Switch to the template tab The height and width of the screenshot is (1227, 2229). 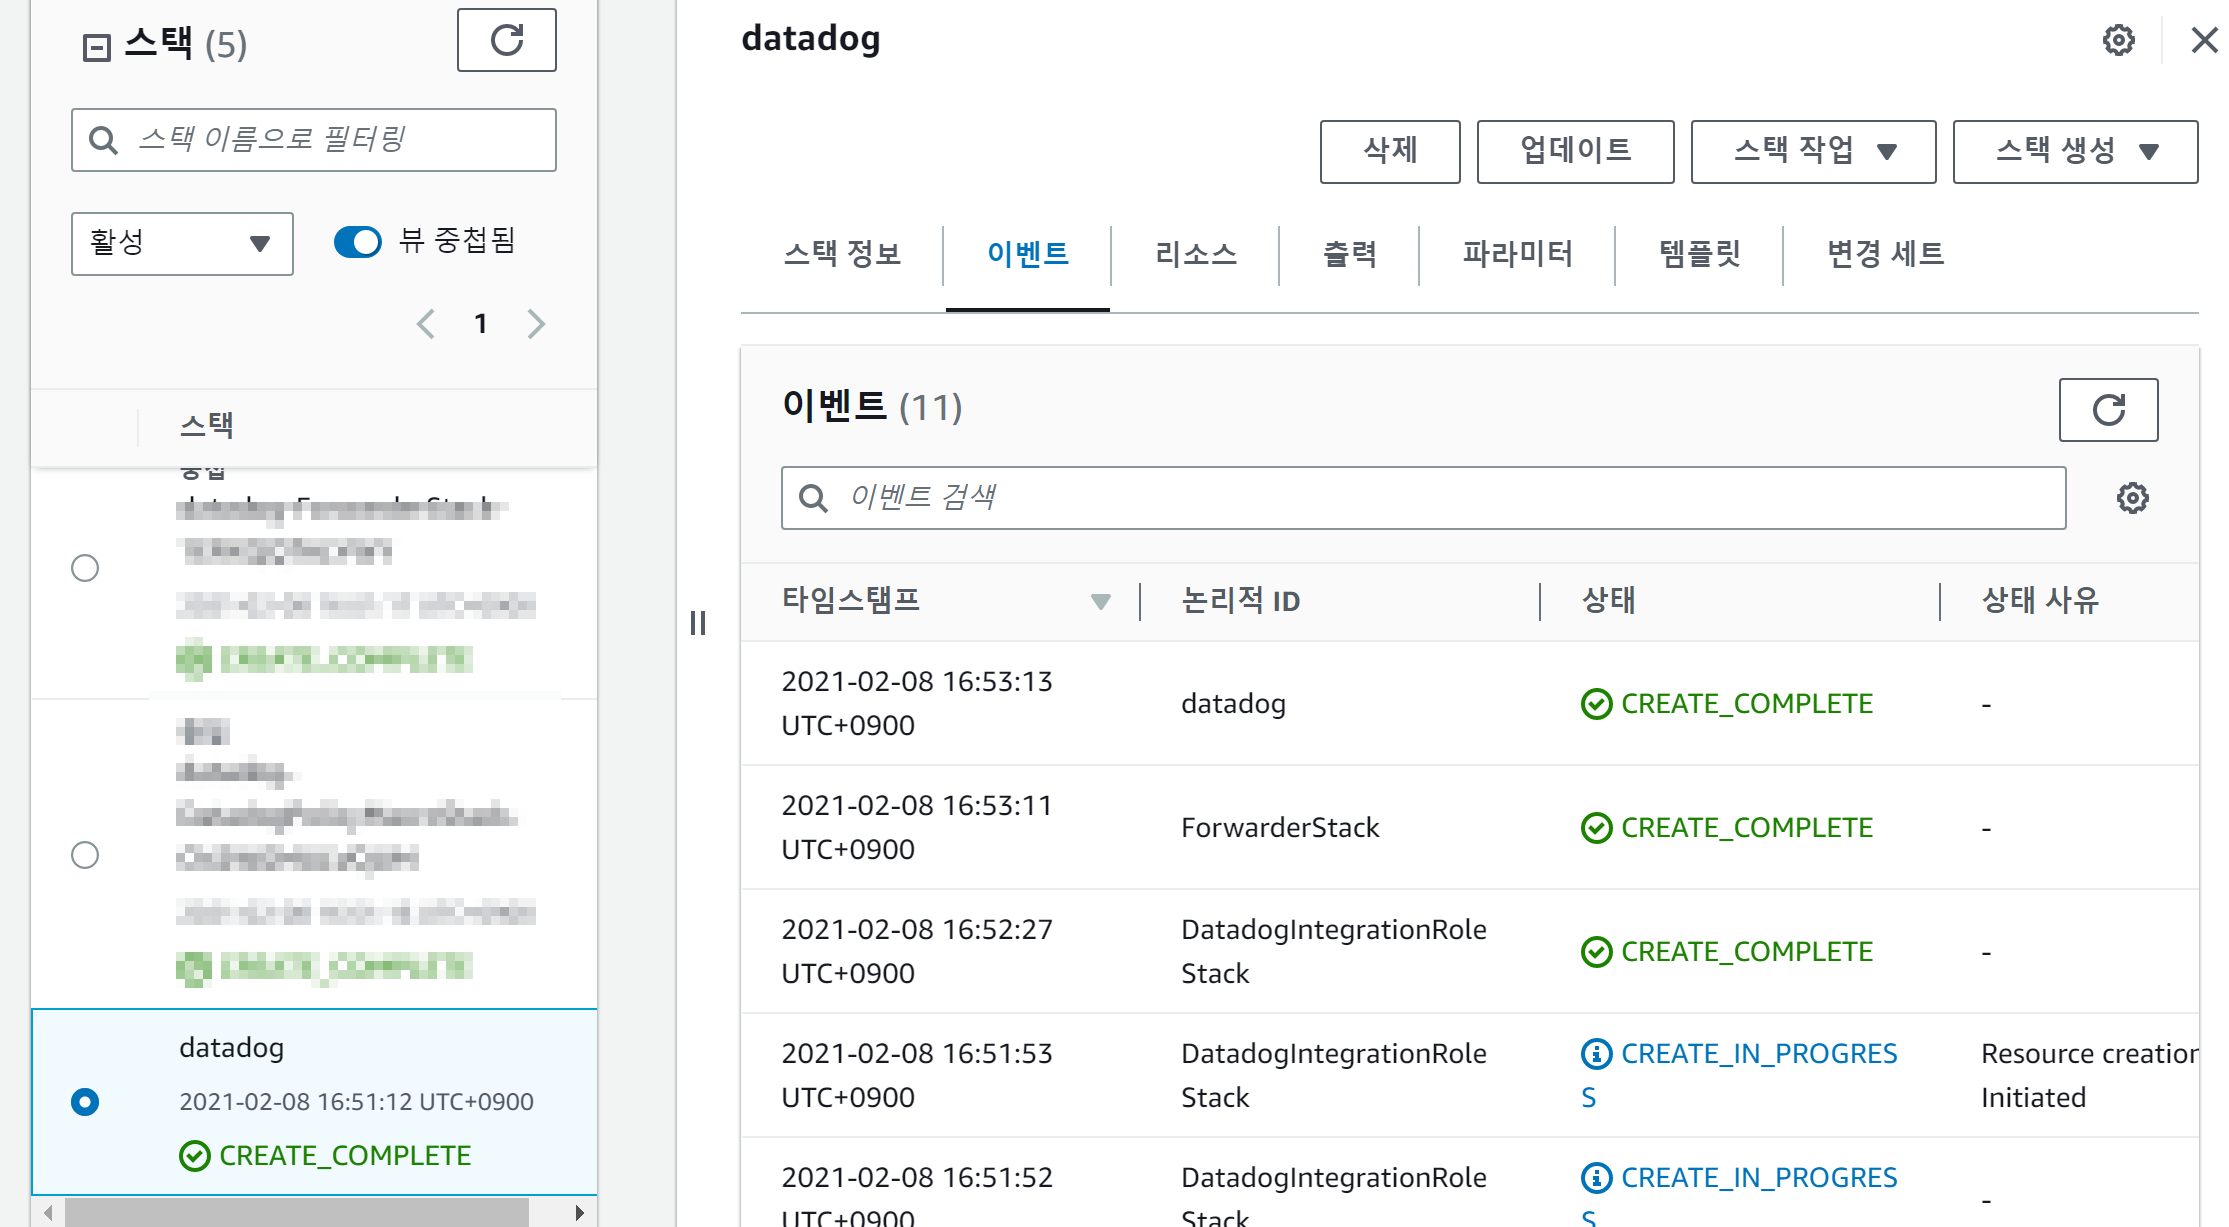[1699, 254]
